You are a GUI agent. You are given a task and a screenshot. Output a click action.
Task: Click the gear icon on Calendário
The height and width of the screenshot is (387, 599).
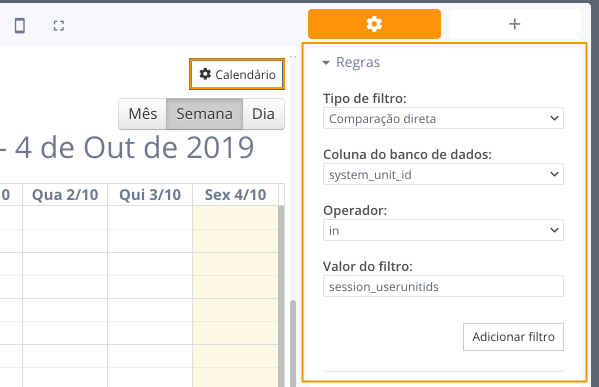pos(205,74)
